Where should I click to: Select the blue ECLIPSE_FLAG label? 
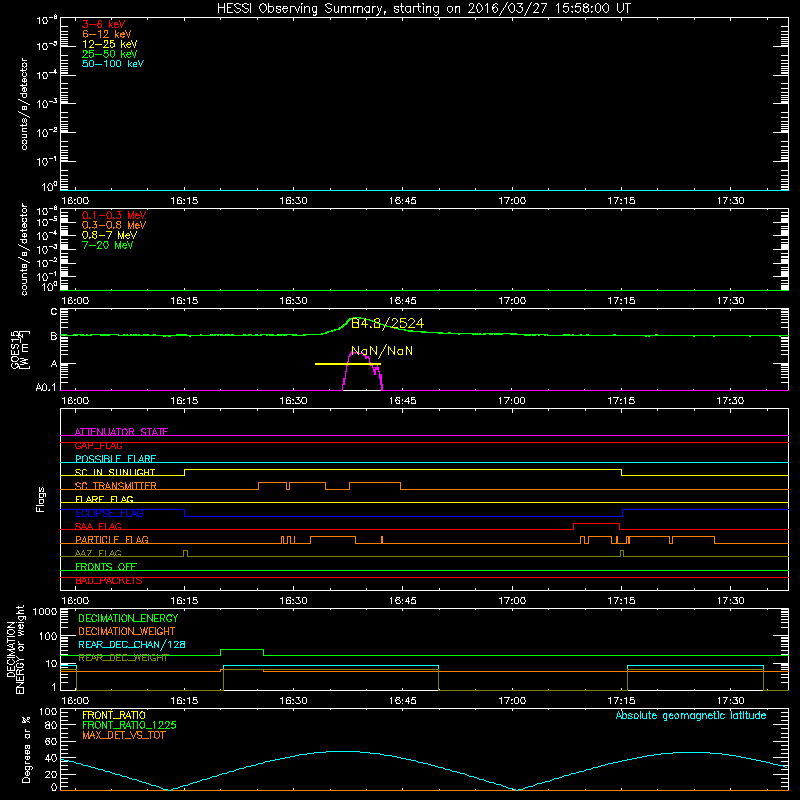point(109,513)
